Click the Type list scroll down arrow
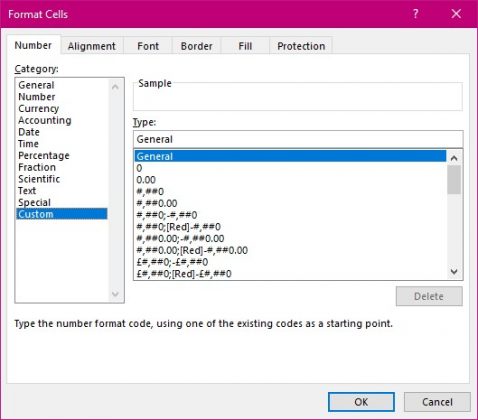Screen dimensions: 478x420 (x=454, y=272)
